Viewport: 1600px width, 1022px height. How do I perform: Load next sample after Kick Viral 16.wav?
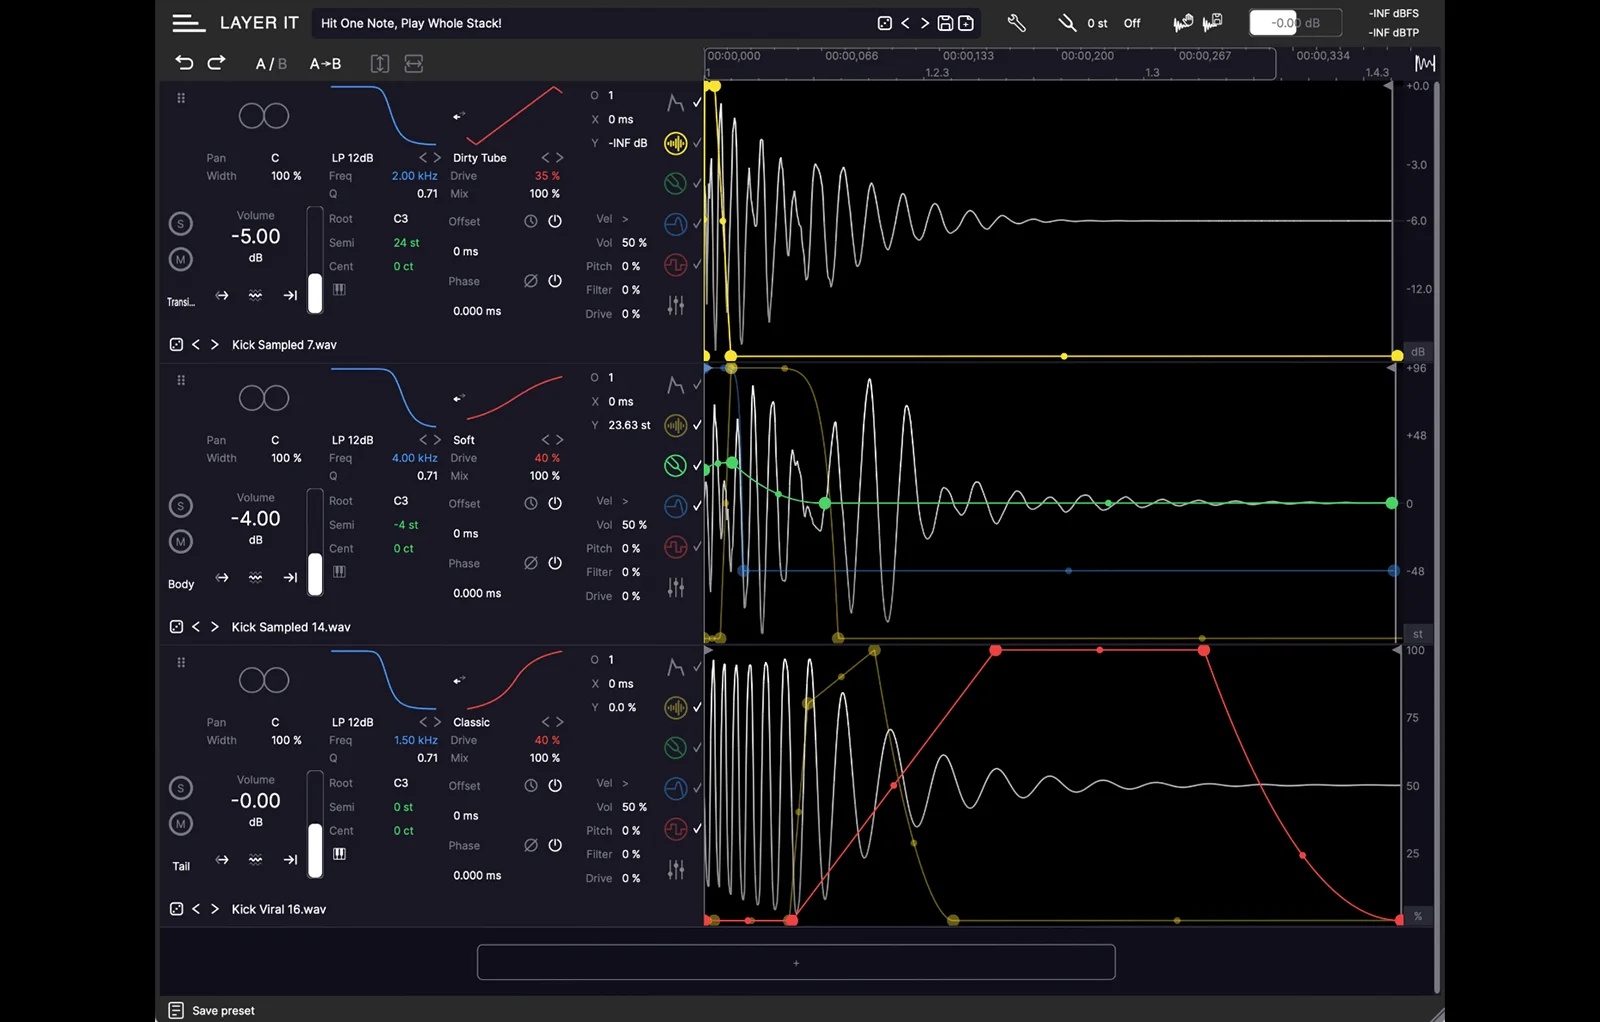[215, 909]
